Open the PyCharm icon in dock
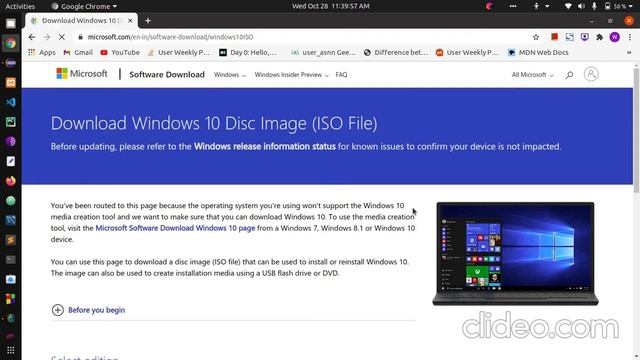Image resolution: width=640 pixels, height=360 pixels. pyautogui.click(x=11, y=122)
